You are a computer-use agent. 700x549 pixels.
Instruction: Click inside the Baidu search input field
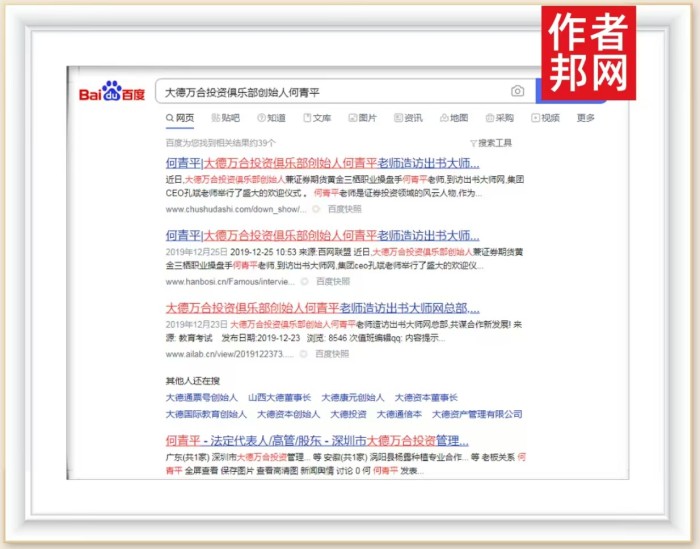pyautogui.click(x=330, y=91)
